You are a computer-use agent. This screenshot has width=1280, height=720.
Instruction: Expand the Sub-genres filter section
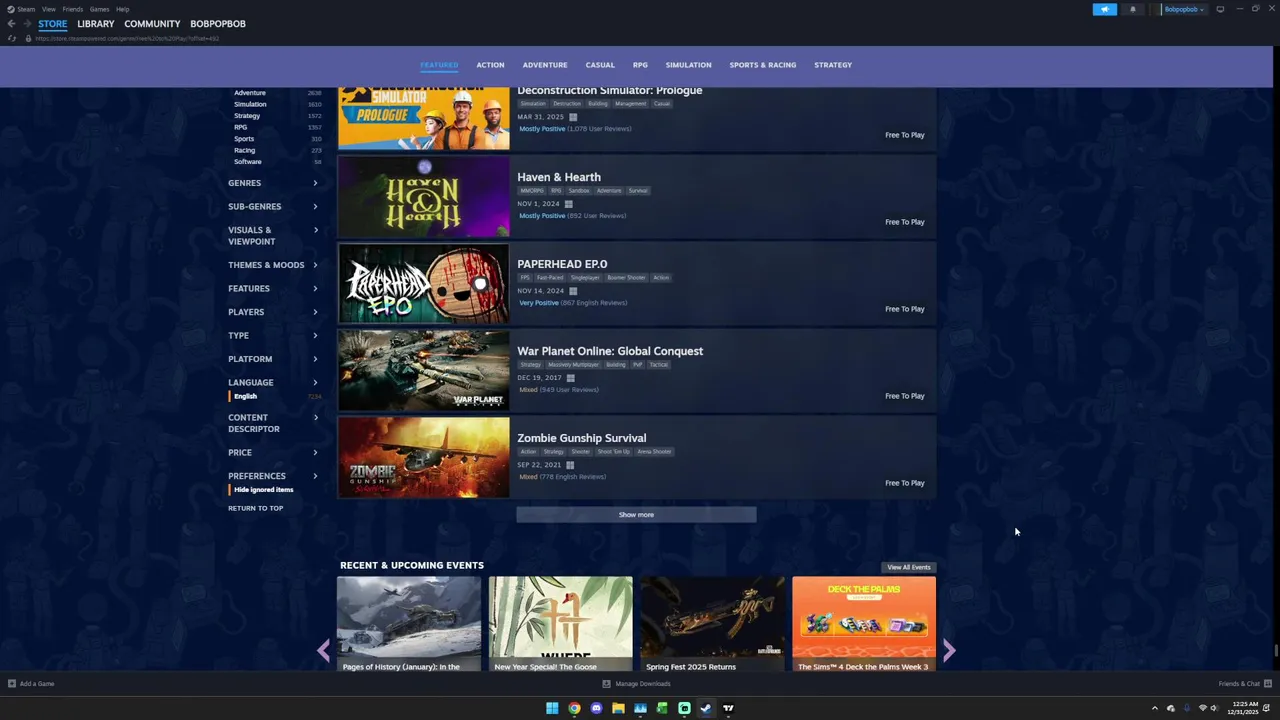point(273,206)
